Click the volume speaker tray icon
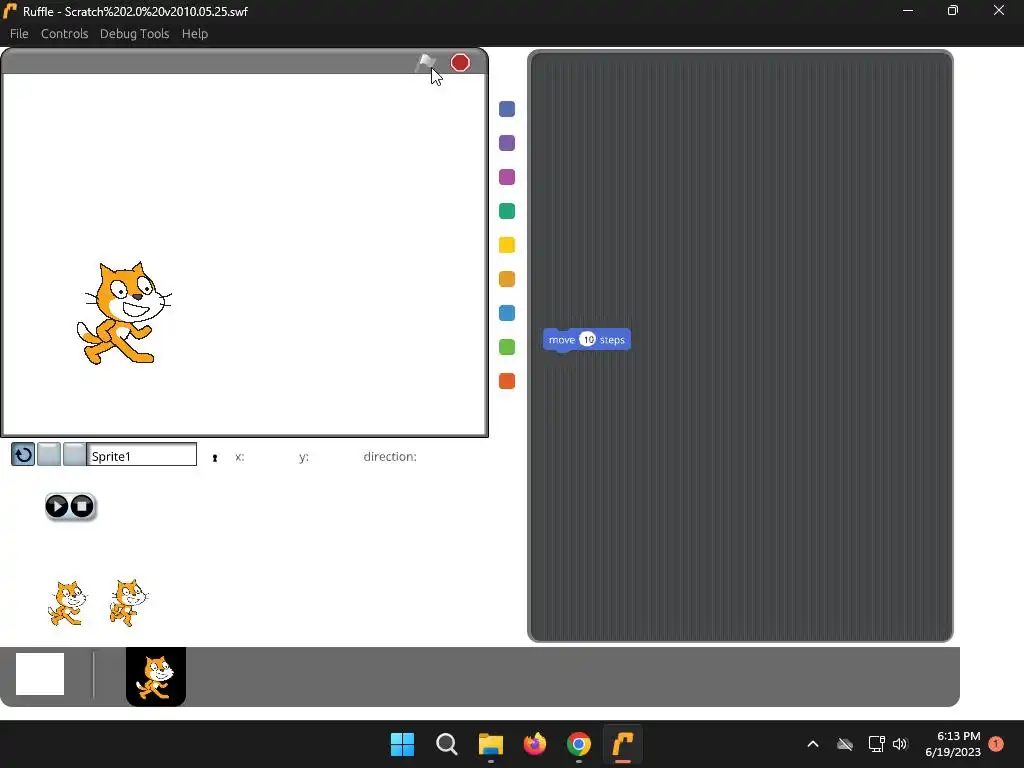 [900, 744]
